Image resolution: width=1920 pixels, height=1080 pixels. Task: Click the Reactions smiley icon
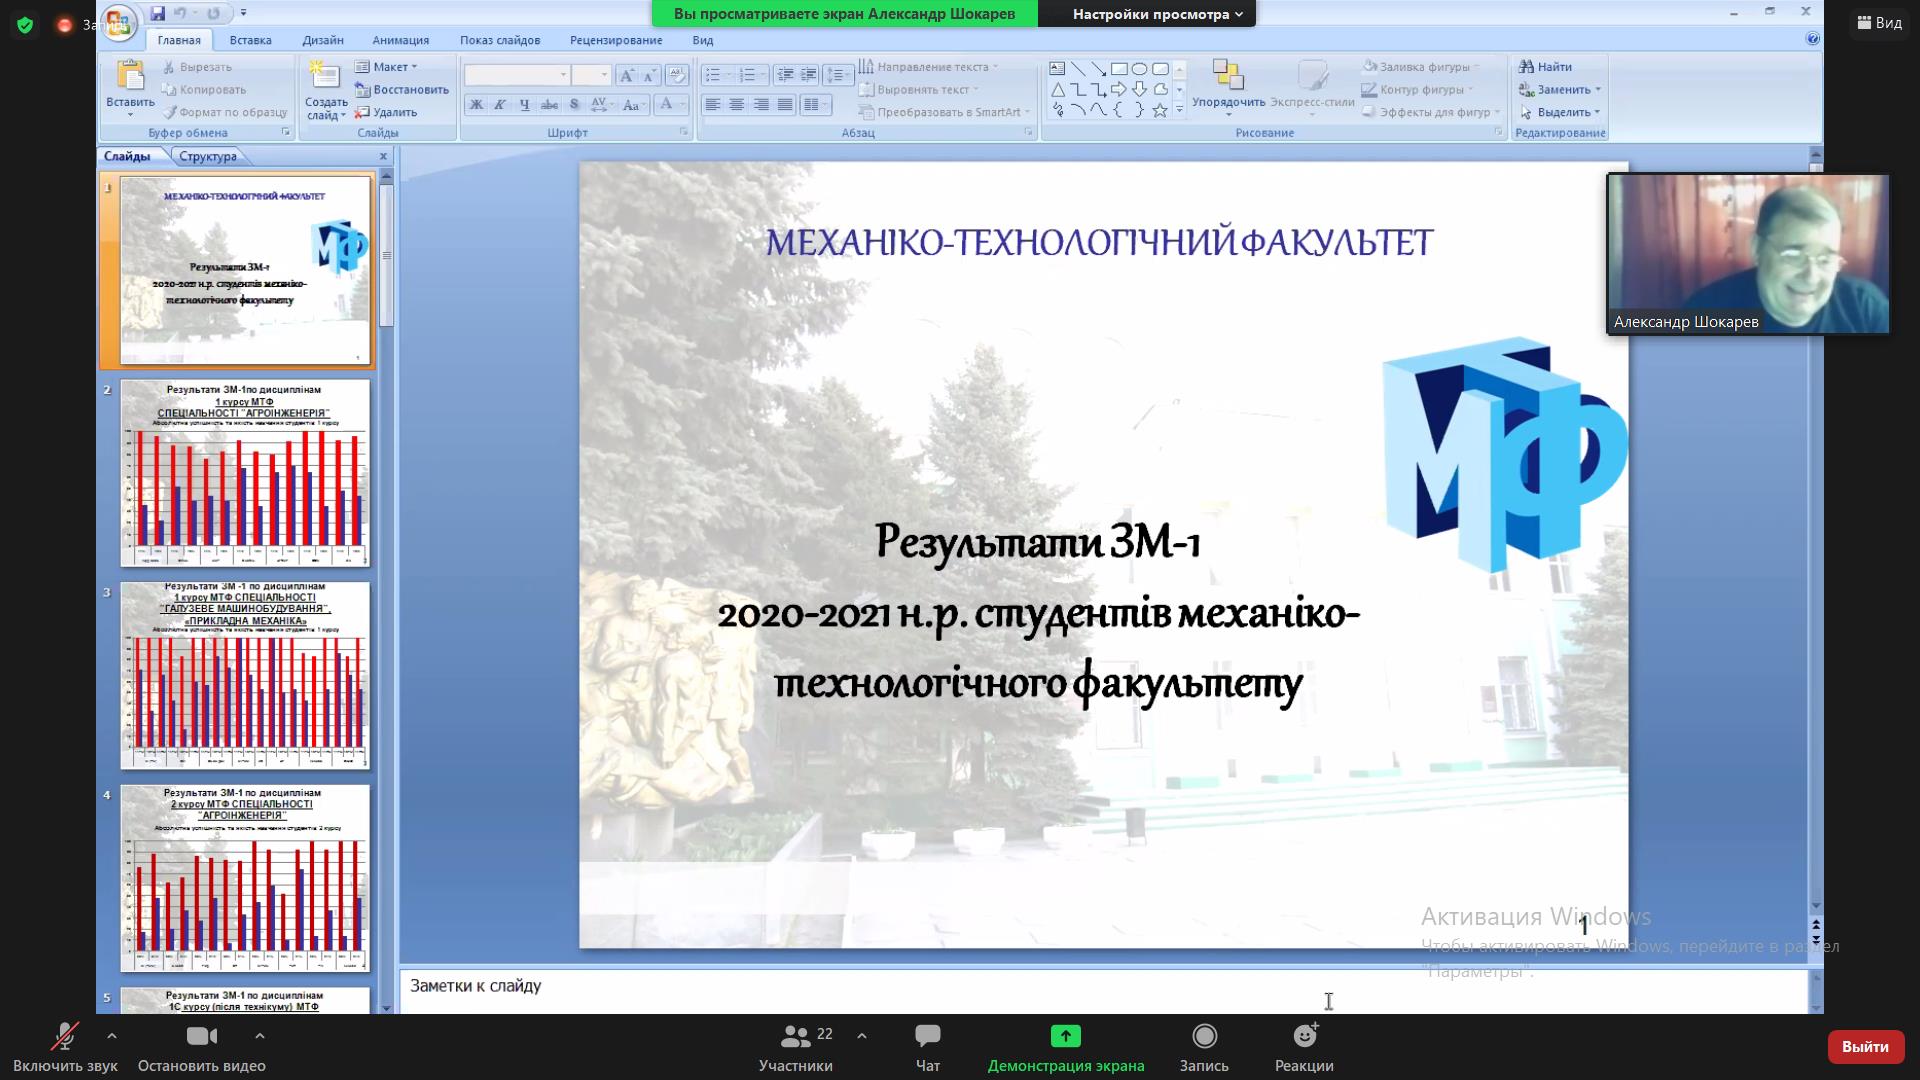(x=1304, y=1036)
